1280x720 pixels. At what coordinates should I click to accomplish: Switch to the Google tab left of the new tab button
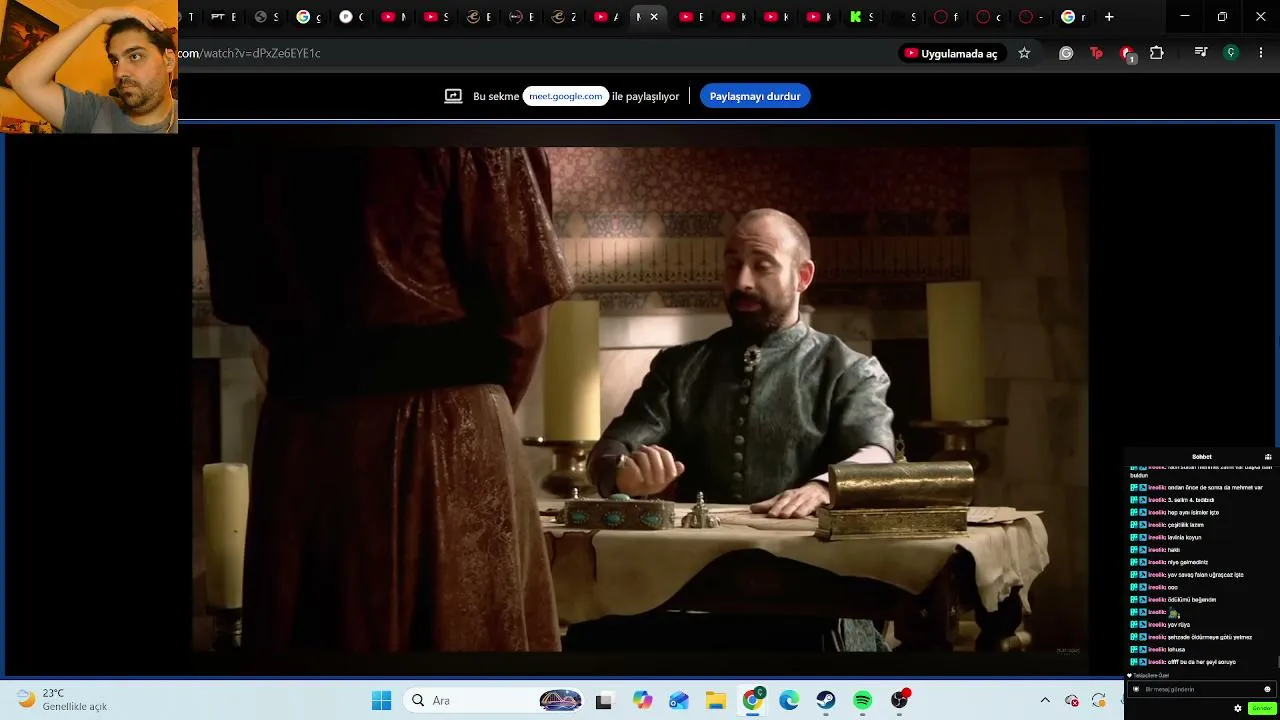(x=1074, y=17)
